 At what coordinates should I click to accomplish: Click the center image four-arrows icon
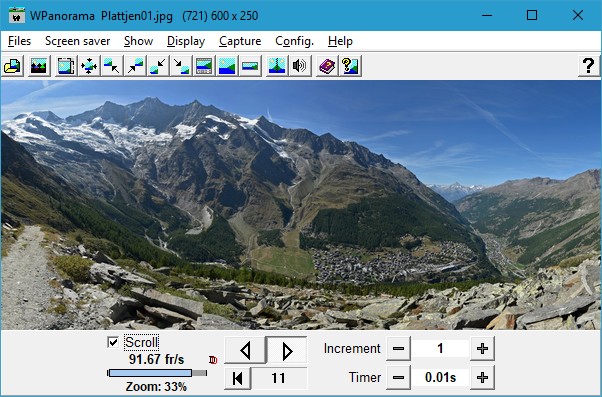pos(89,66)
